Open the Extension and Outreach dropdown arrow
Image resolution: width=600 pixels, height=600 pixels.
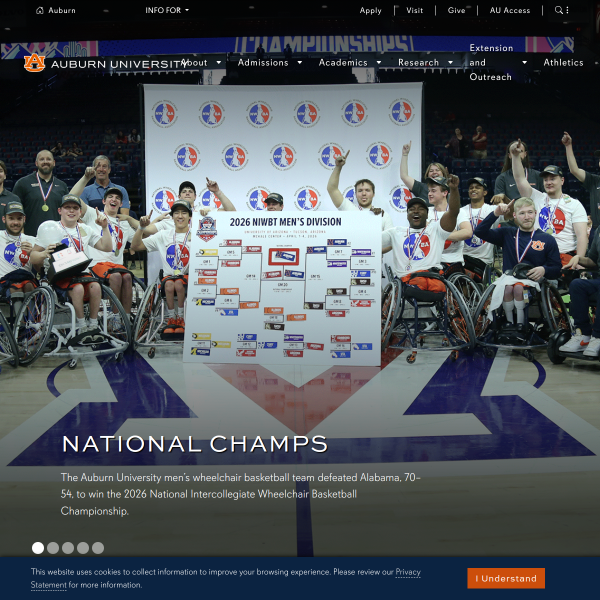524,62
